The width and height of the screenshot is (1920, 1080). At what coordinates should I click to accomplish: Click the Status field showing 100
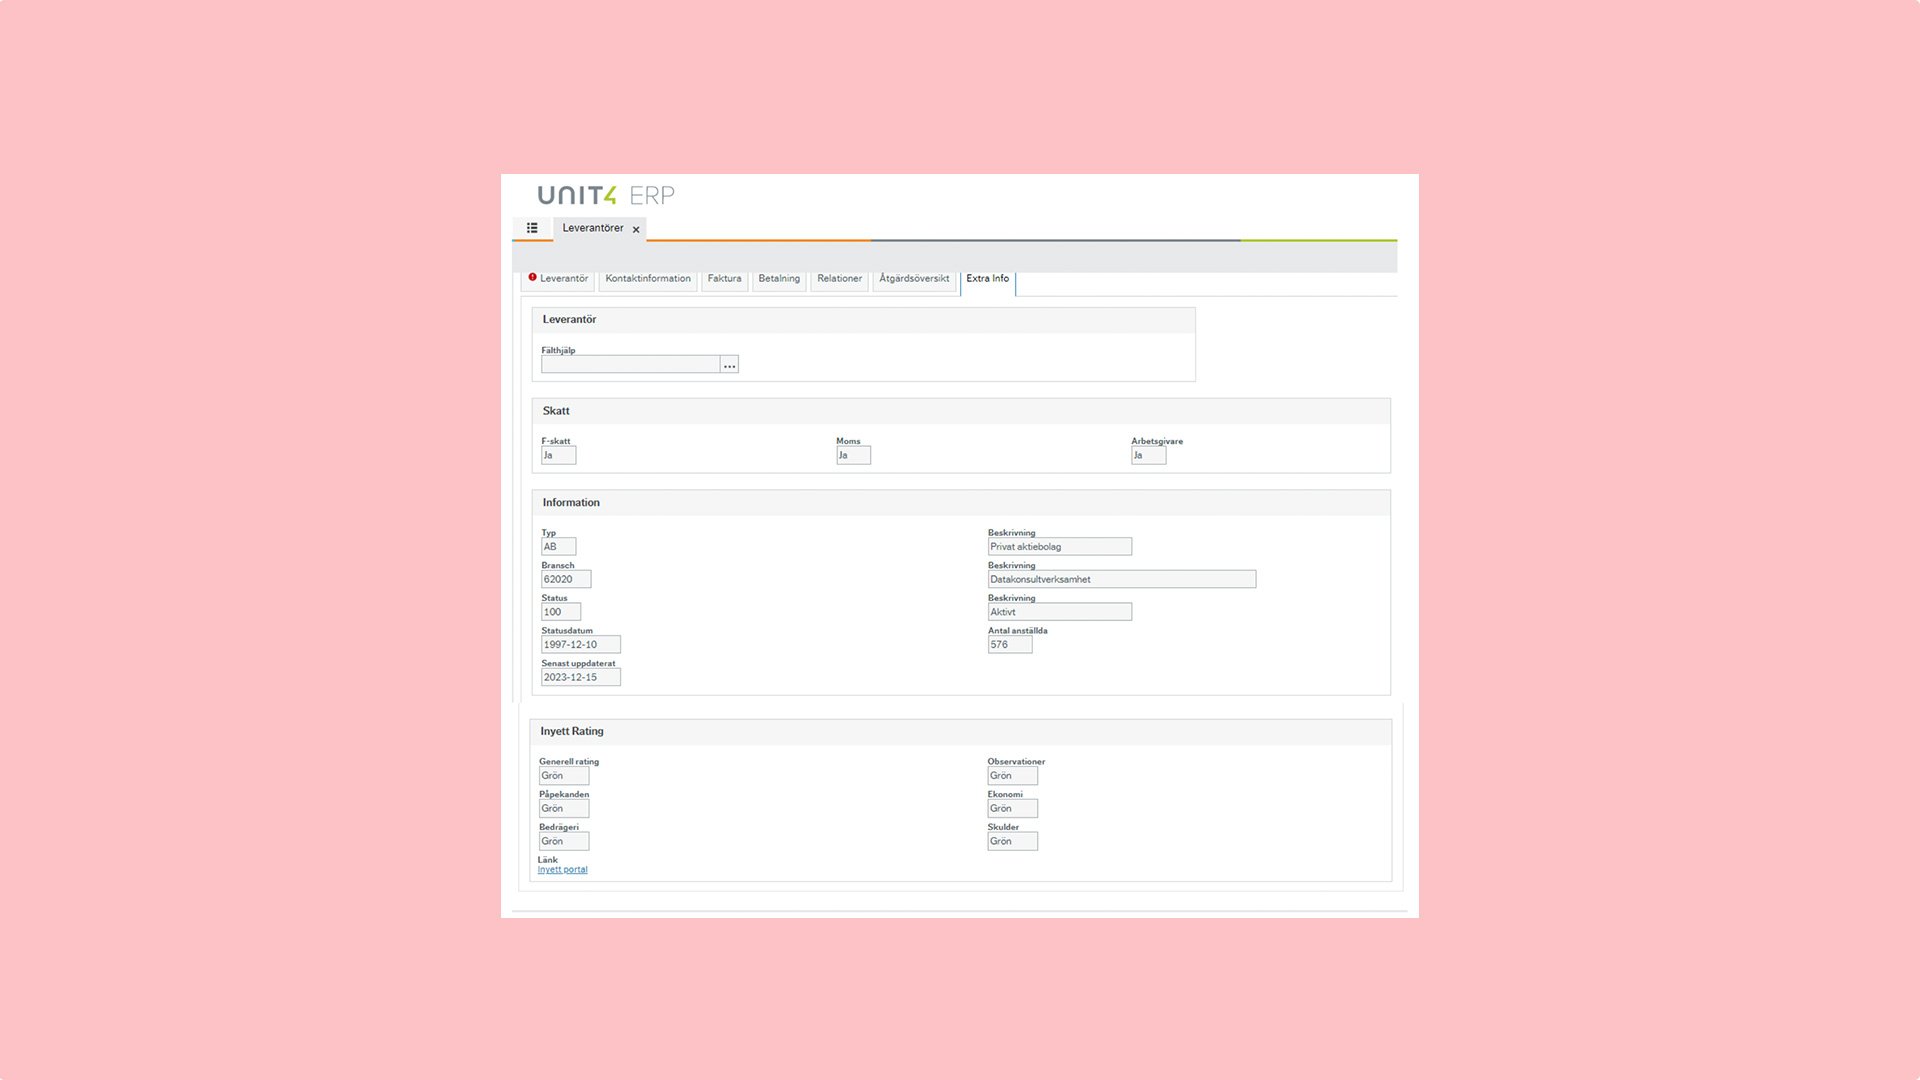pyautogui.click(x=560, y=612)
